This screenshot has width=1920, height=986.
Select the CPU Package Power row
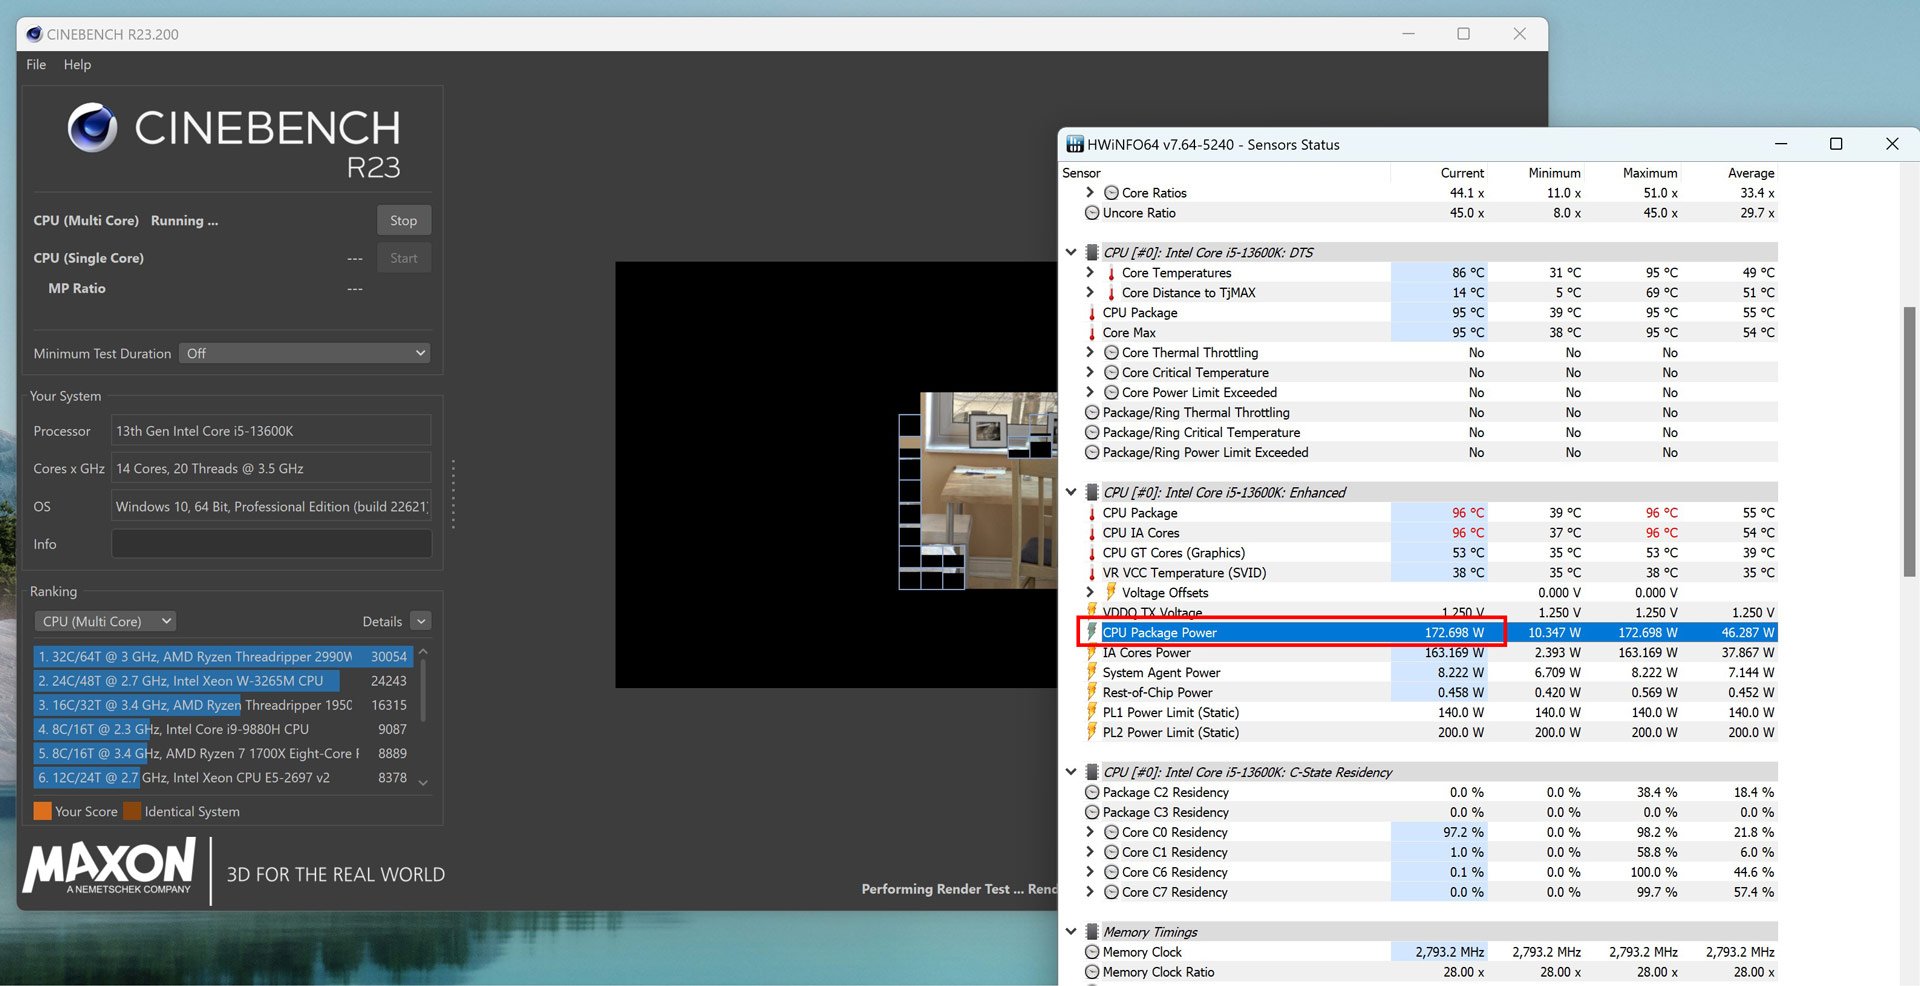[1430, 632]
